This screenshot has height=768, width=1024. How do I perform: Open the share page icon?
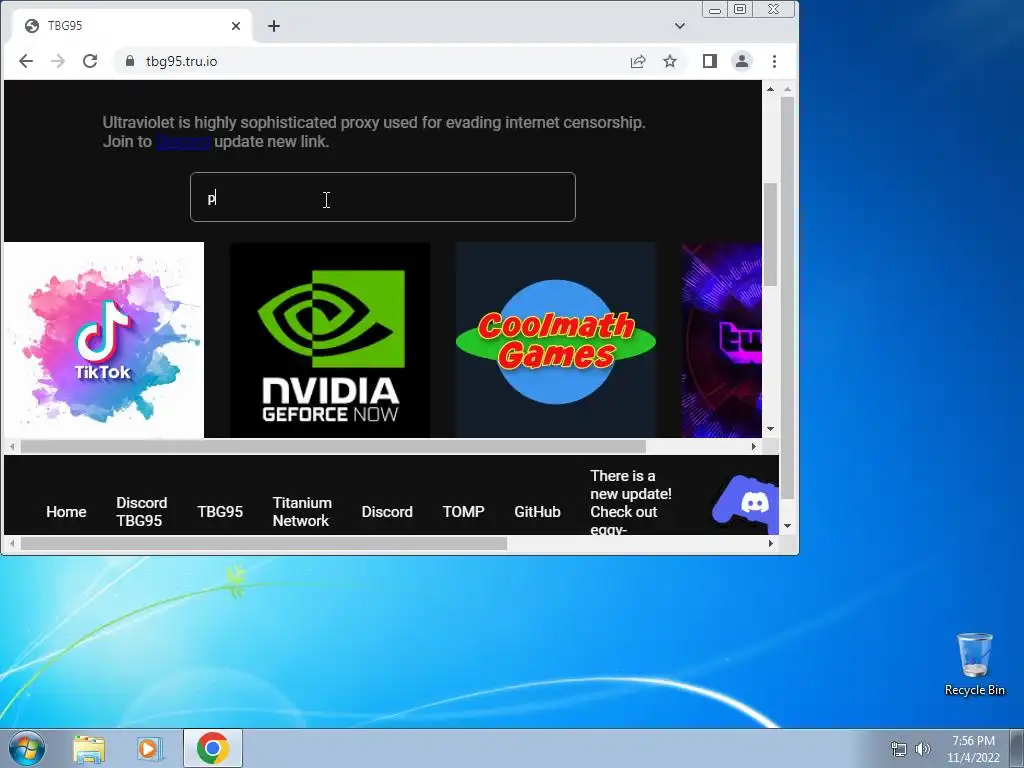point(638,61)
